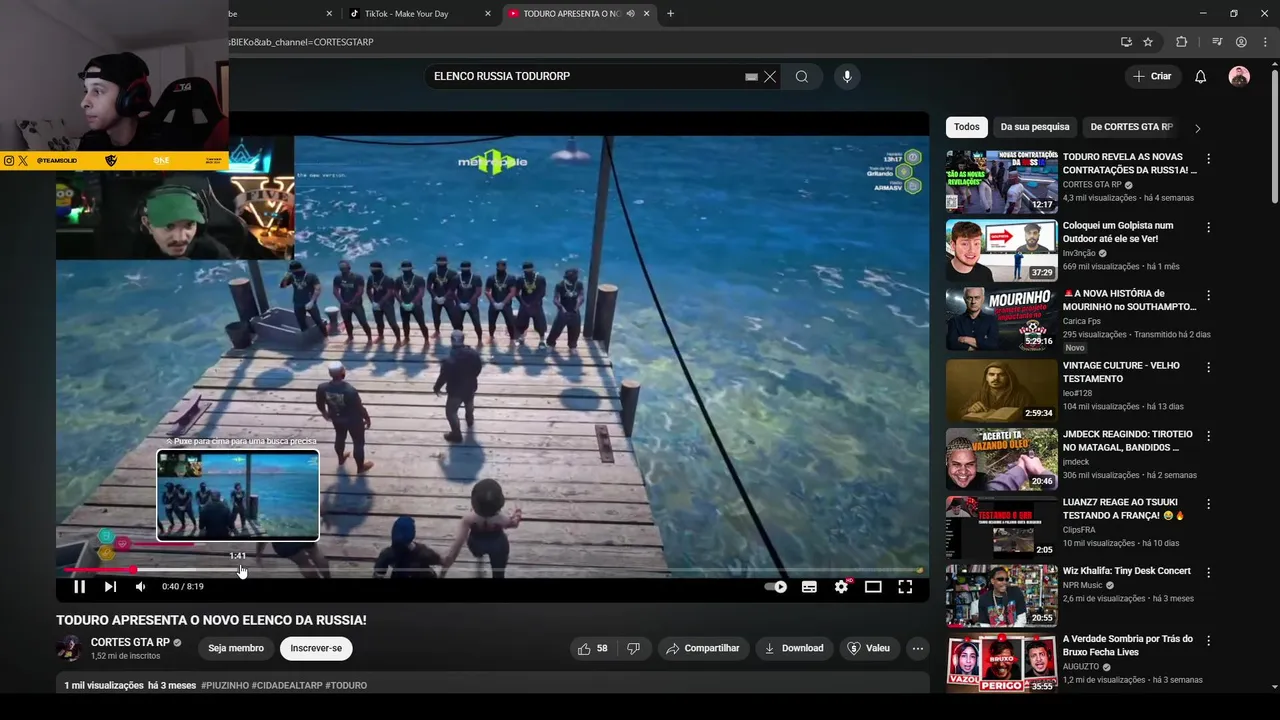Mute audio on the TODURO tab

[630, 14]
